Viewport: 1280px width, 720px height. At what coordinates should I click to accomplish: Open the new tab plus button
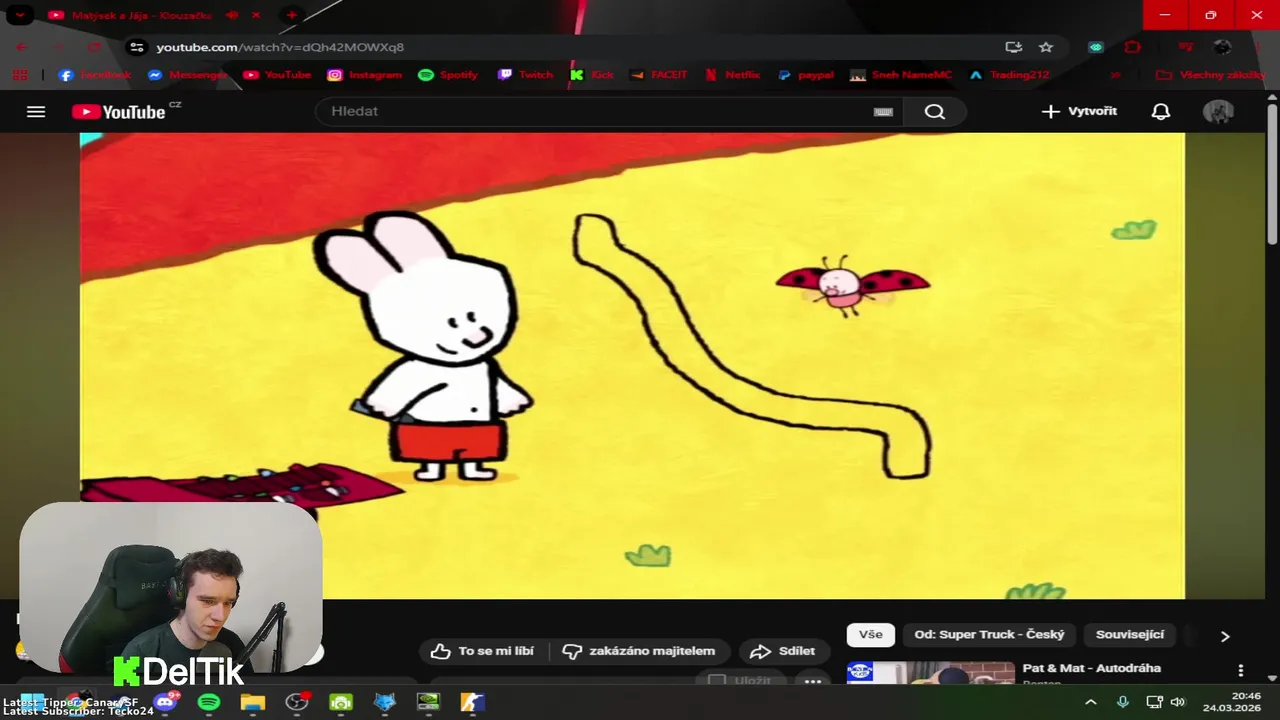pos(291,15)
